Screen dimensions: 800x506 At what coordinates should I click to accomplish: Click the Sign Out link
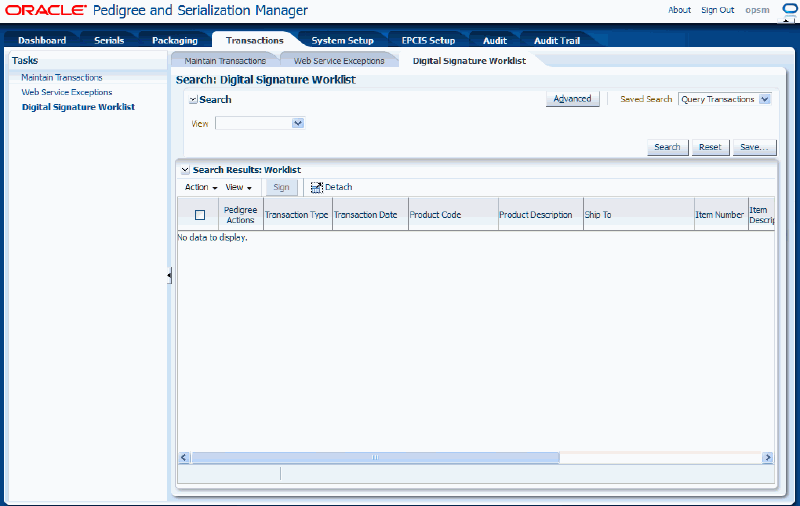click(x=717, y=10)
